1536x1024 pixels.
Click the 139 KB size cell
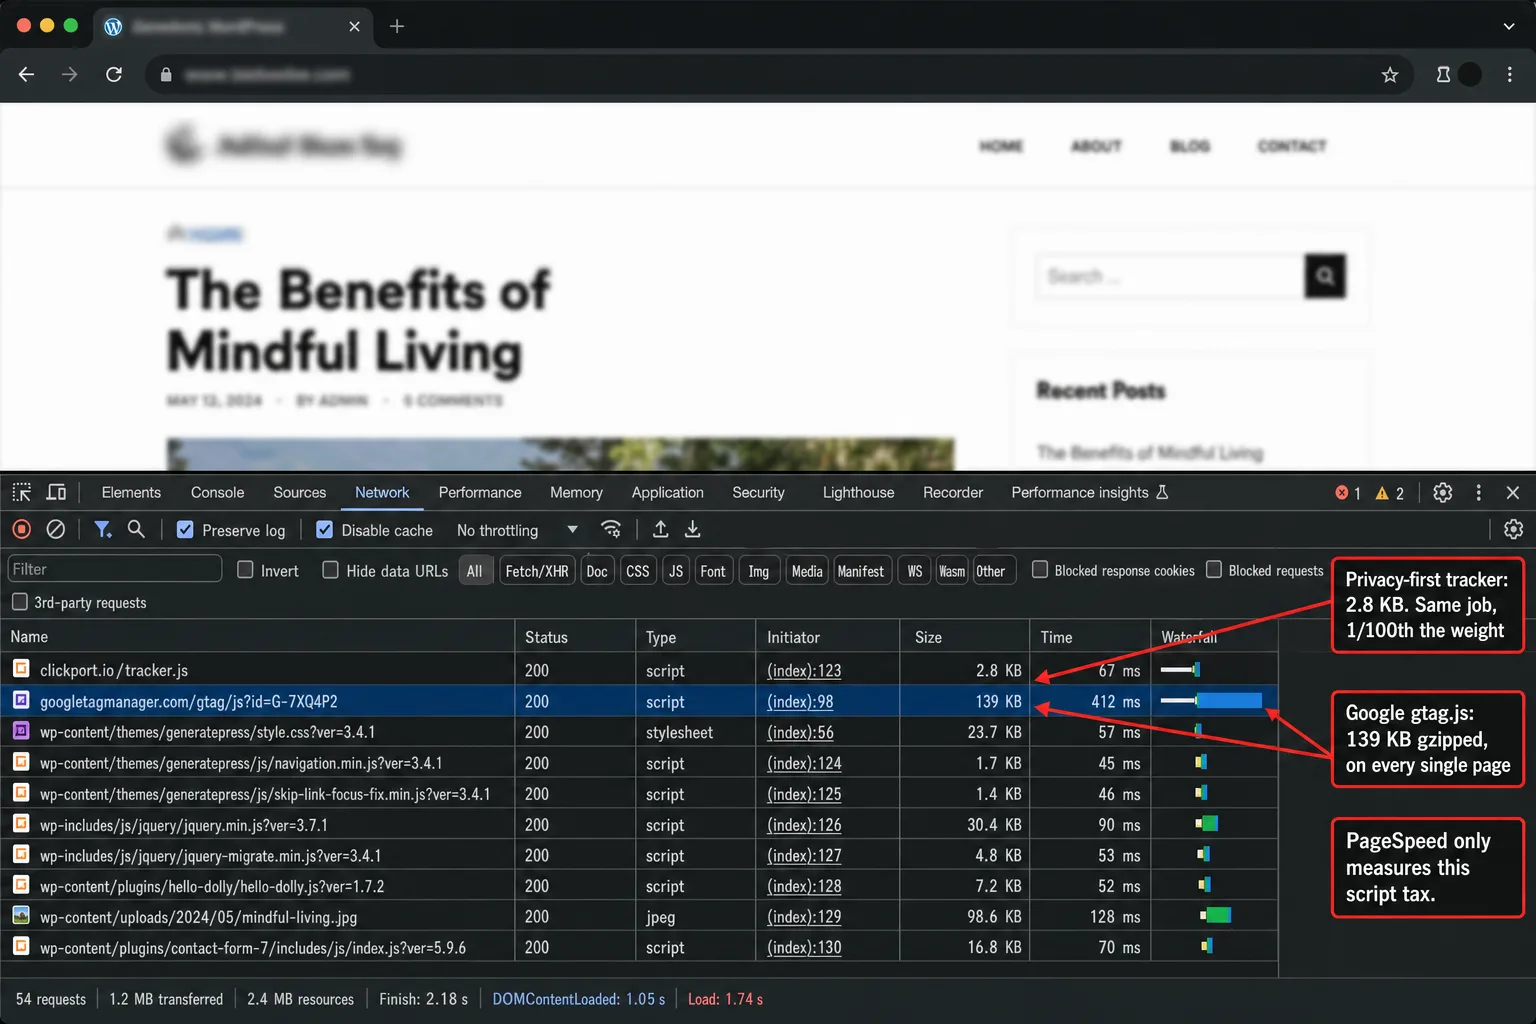[x=964, y=701]
